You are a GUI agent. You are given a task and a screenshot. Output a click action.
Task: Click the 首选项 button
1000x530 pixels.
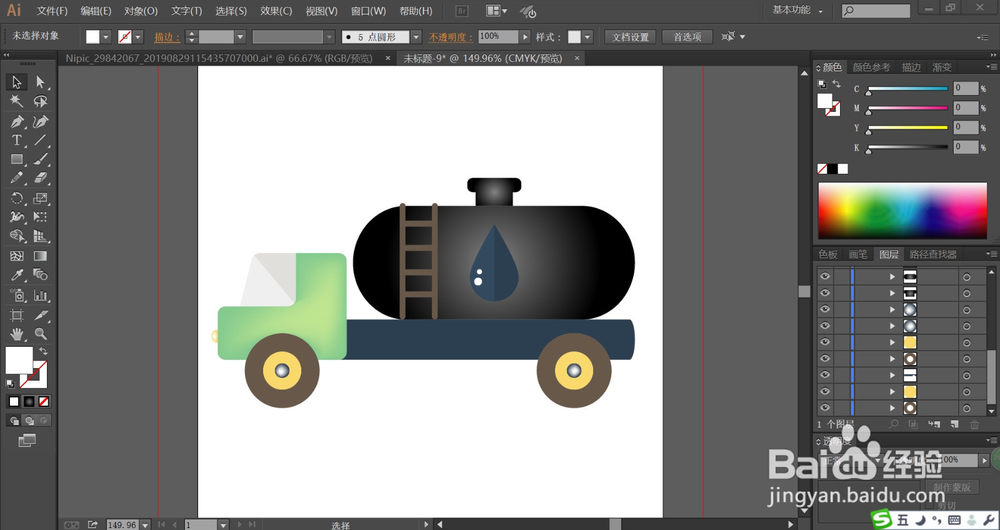pyautogui.click(x=687, y=37)
